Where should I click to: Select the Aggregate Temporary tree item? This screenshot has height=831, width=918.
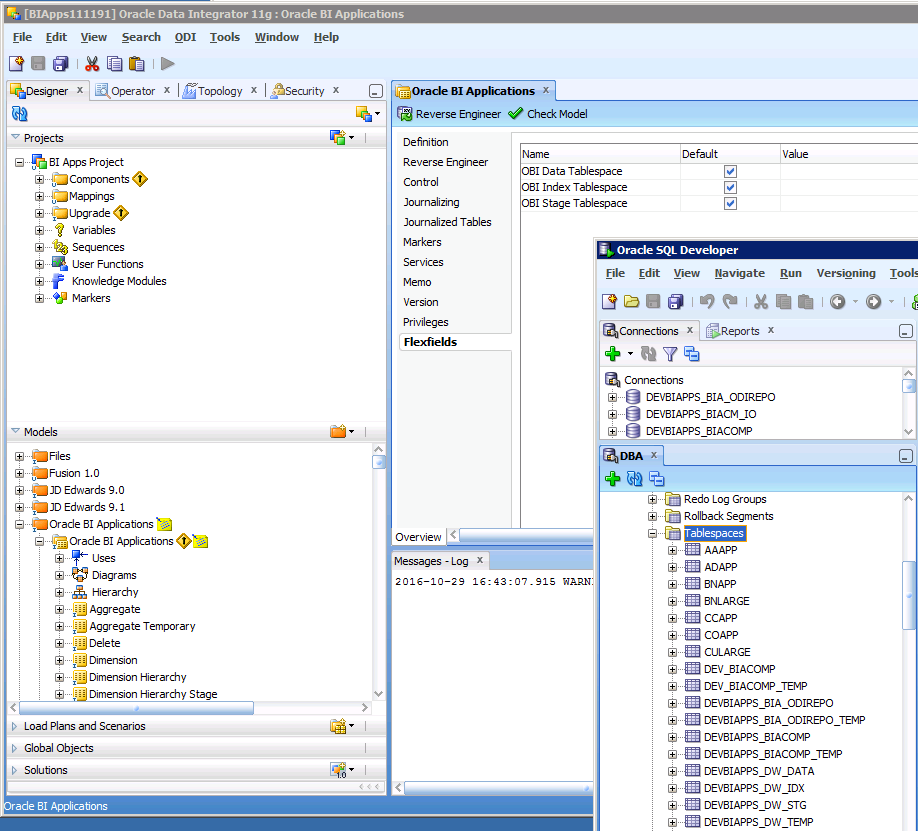tap(142, 626)
